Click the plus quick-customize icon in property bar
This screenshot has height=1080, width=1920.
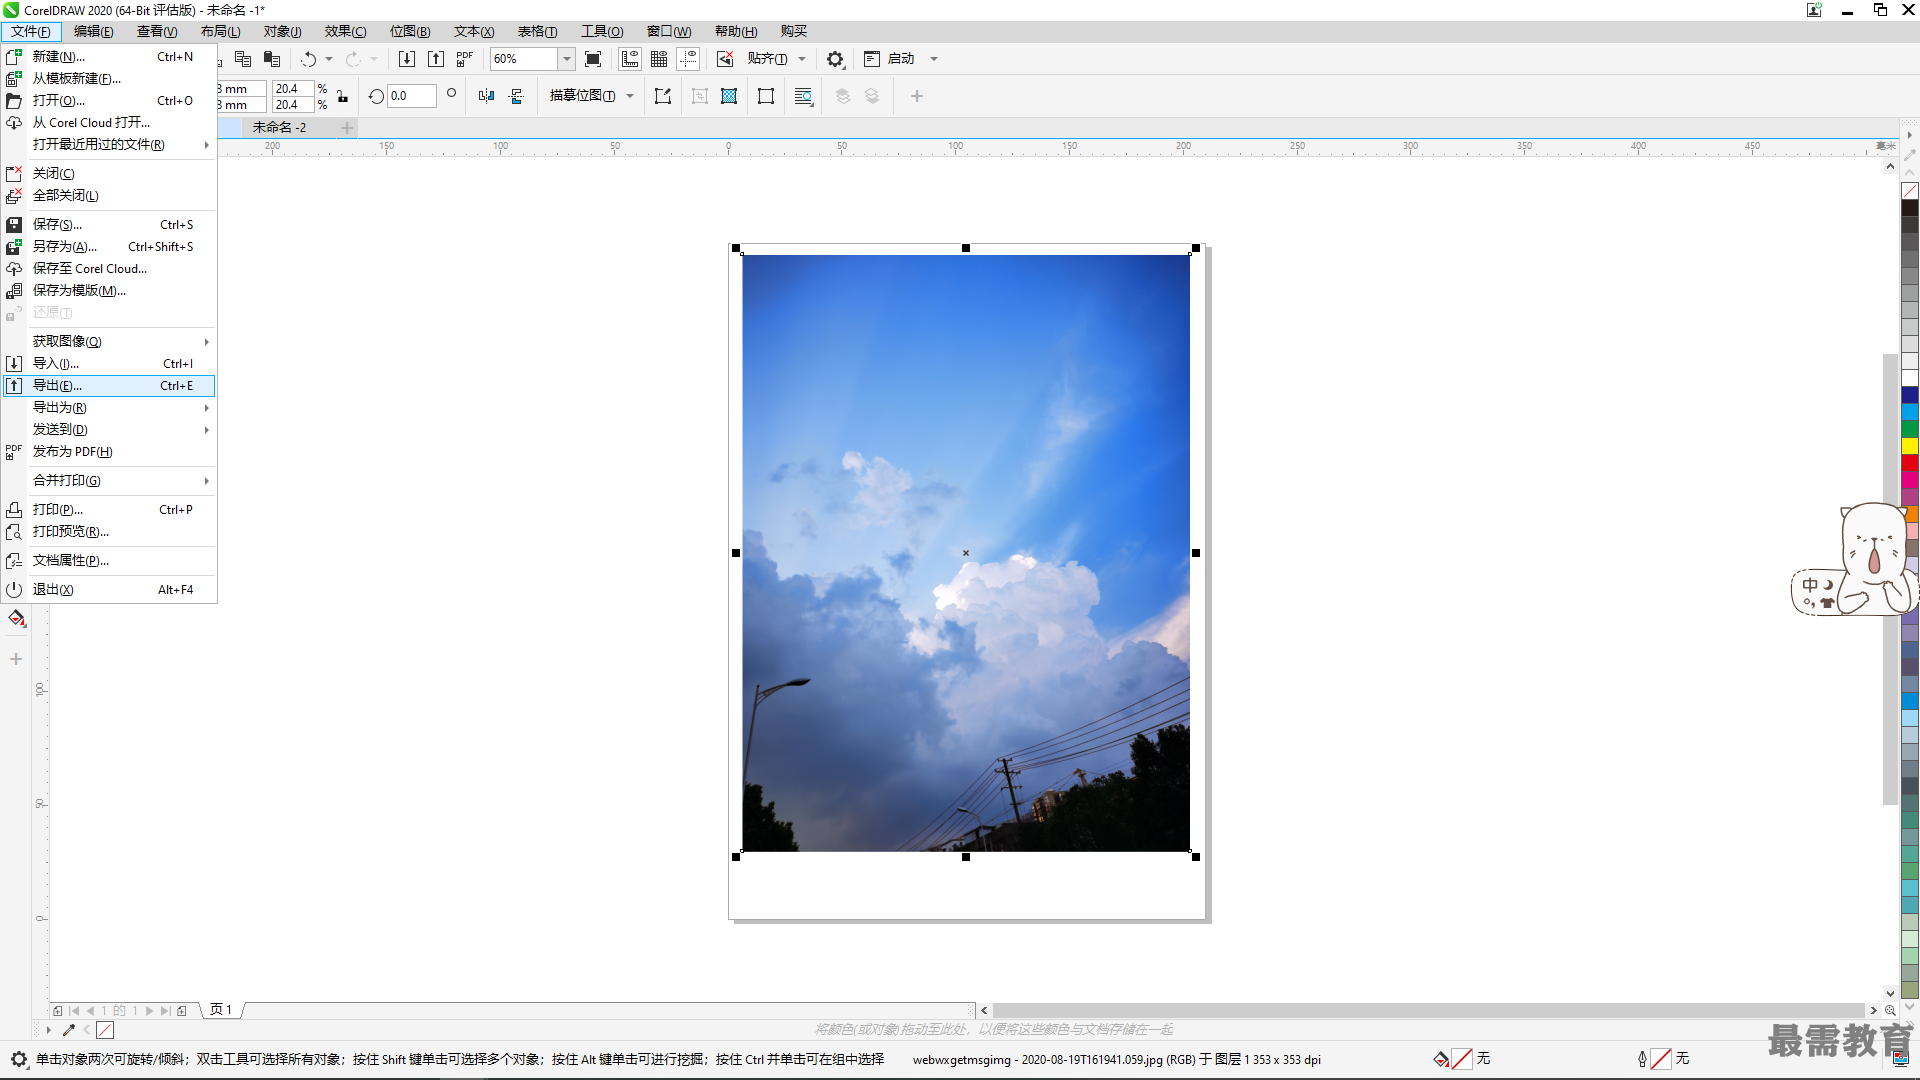(x=916, y=96)
